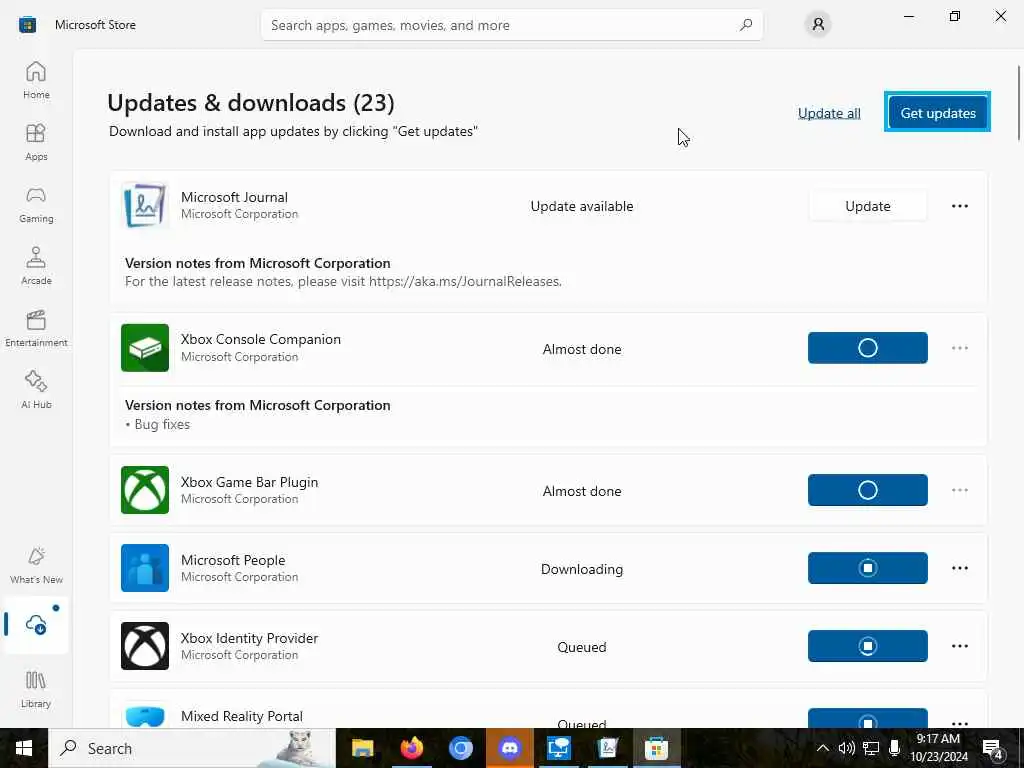This screenshot has width=1024, height=768.
Task: Click the search magnifier icon
Action: (746, 25)
